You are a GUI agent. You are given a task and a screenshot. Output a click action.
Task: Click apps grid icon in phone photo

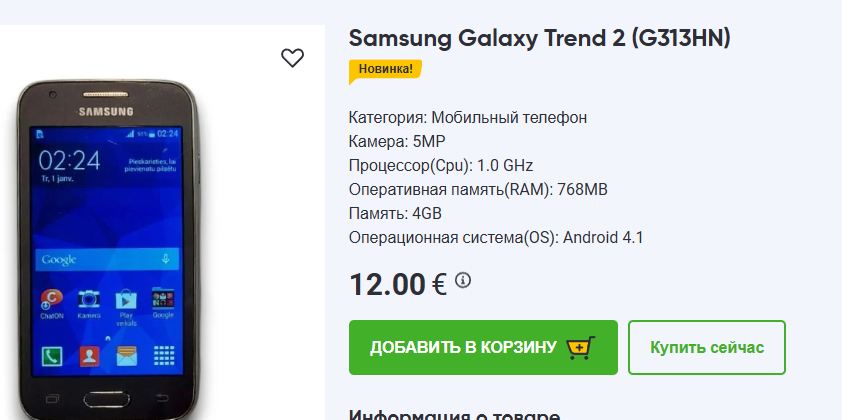point(164,356)
